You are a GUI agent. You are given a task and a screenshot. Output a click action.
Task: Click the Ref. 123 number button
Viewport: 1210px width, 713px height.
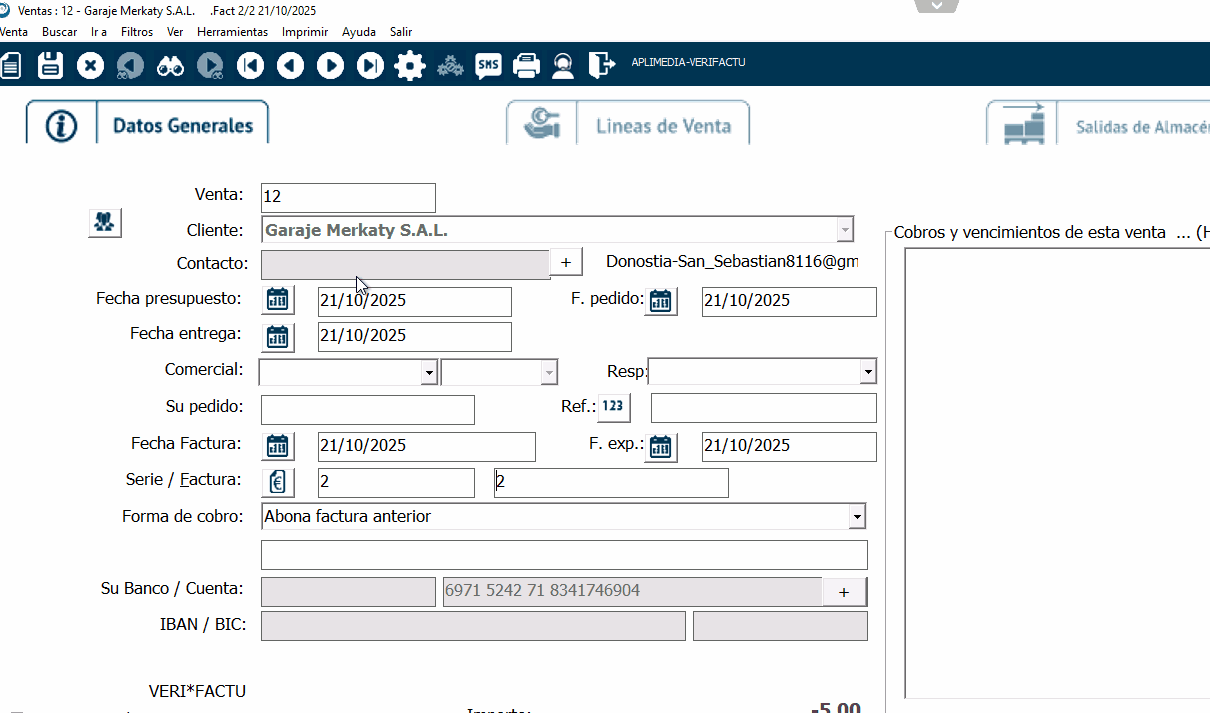[614, 407]
